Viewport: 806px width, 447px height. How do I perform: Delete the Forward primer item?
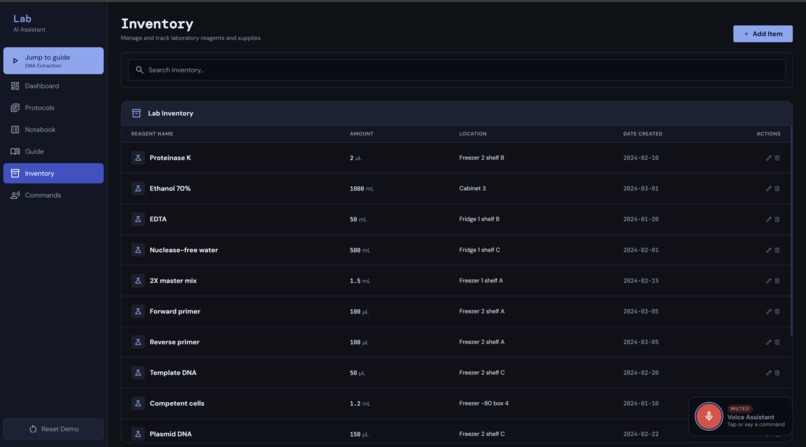coord(777,311)
